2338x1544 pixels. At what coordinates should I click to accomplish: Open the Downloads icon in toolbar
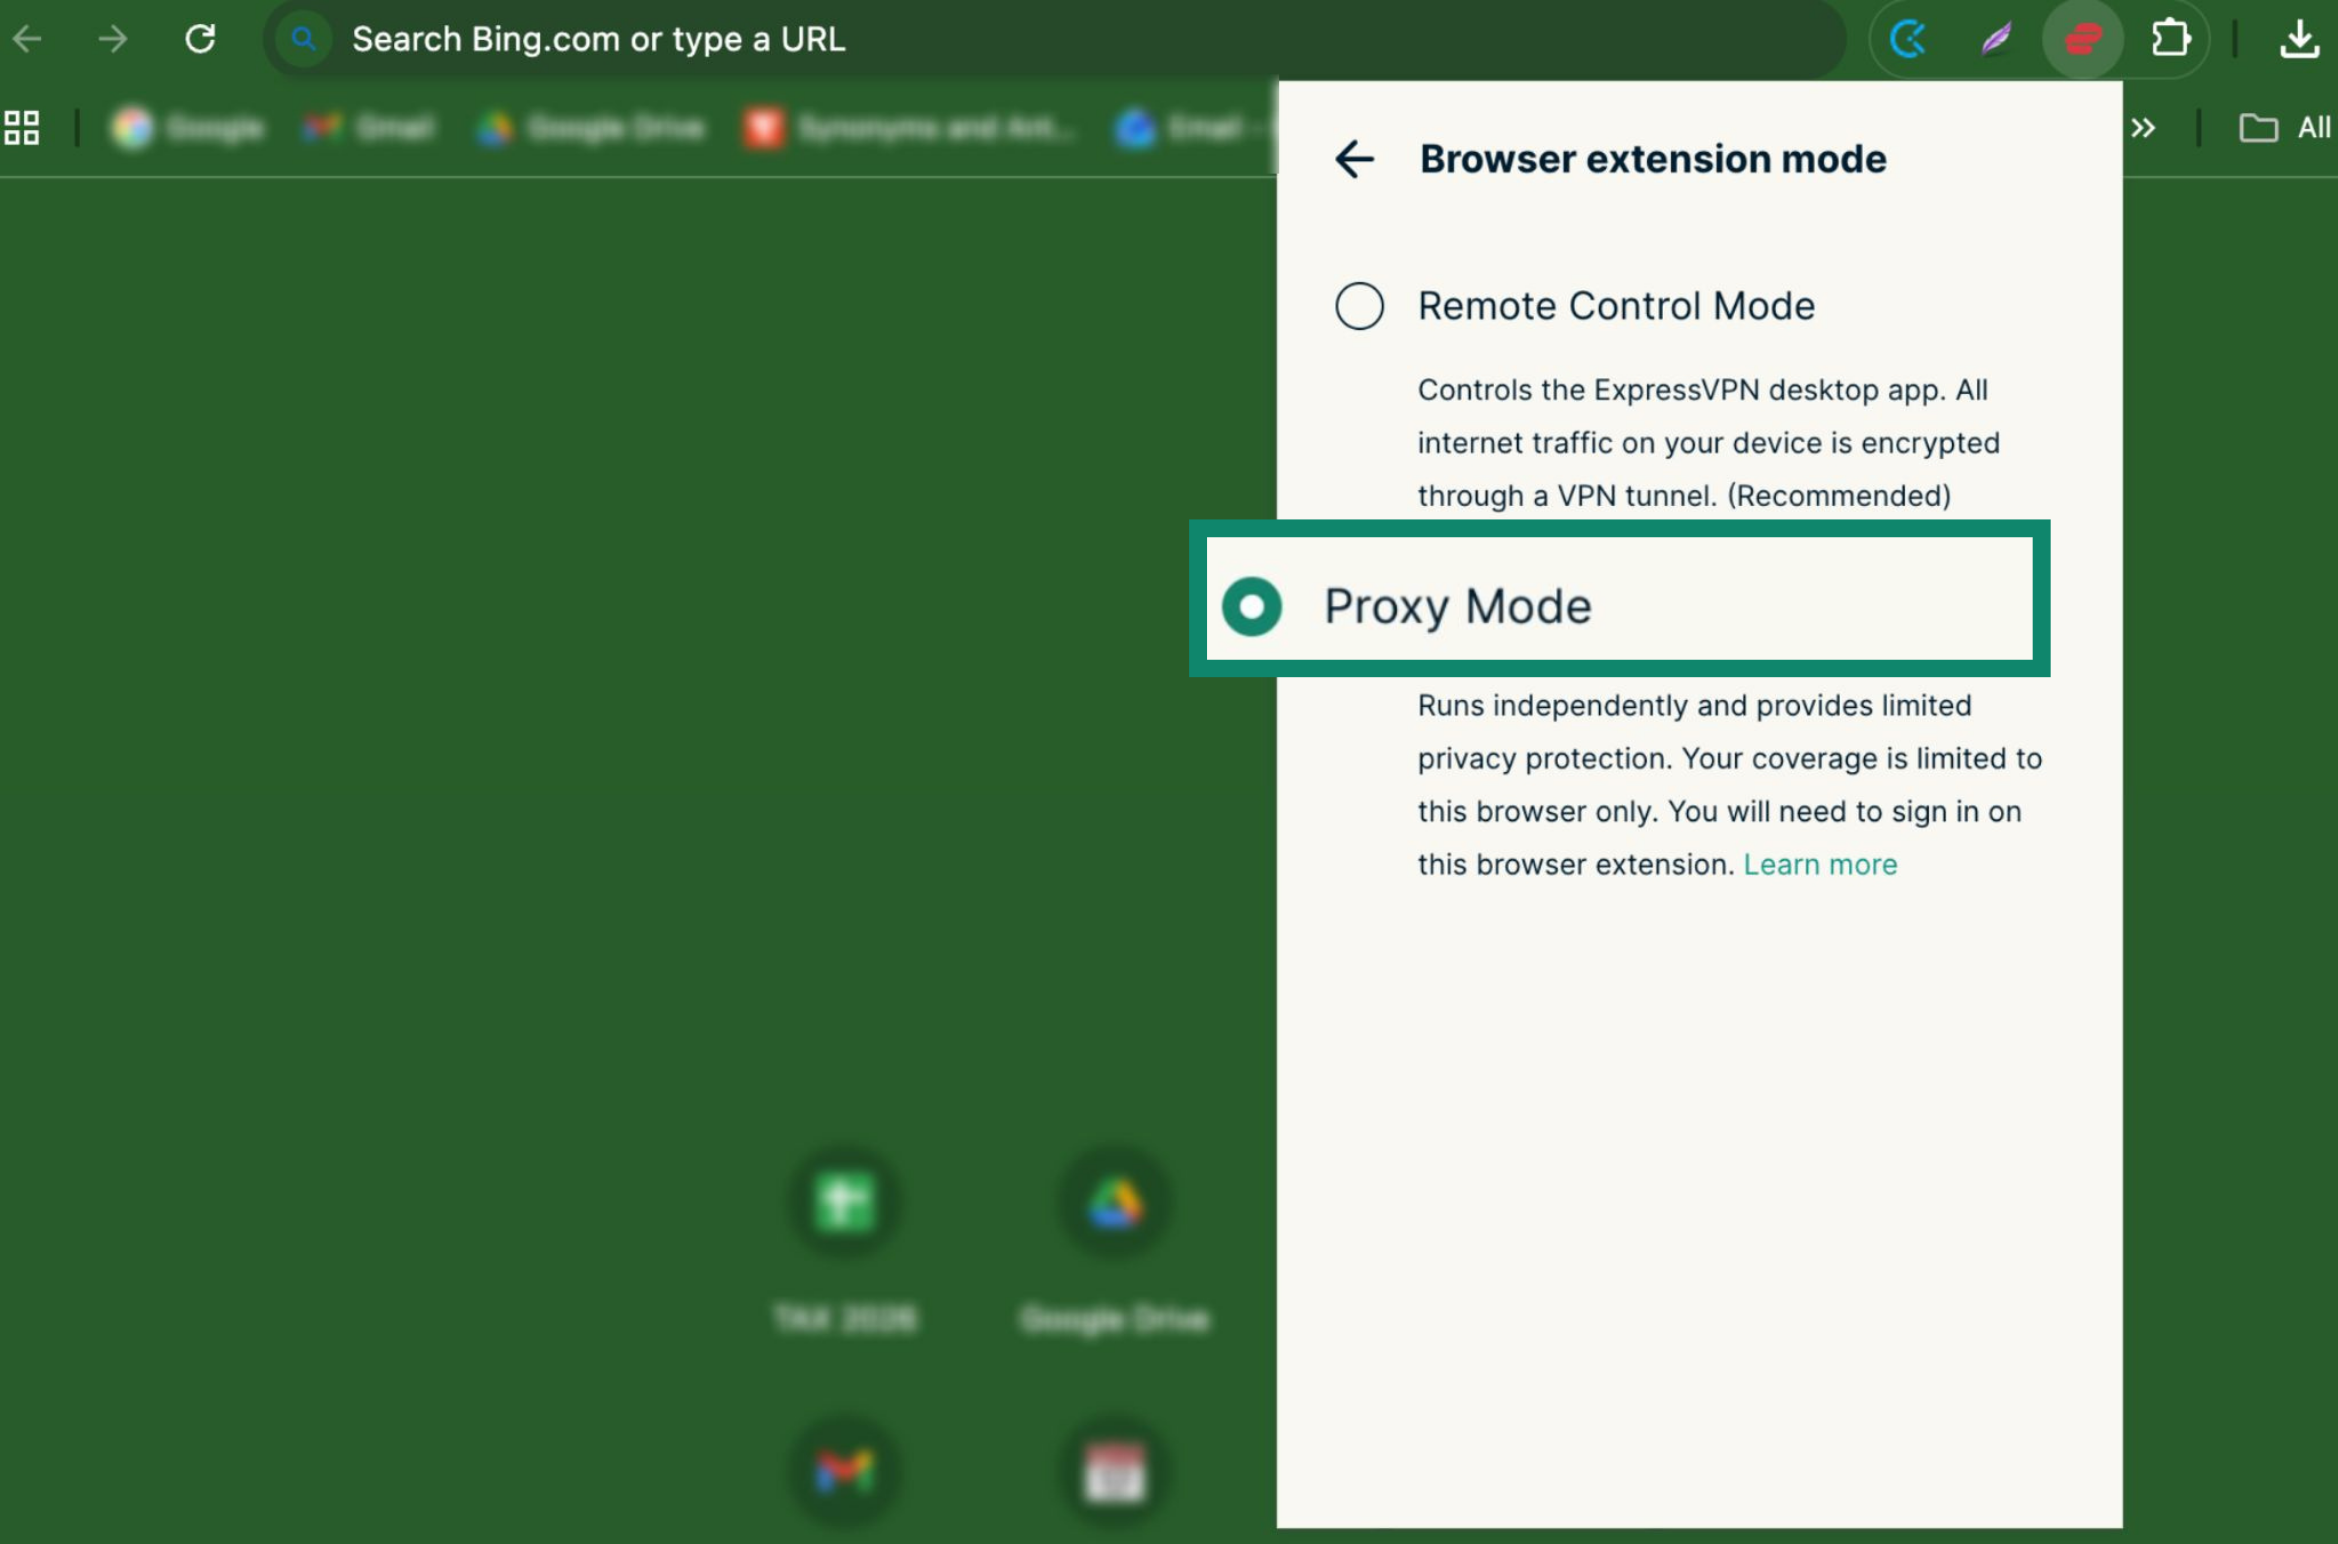coord(2299,40)
